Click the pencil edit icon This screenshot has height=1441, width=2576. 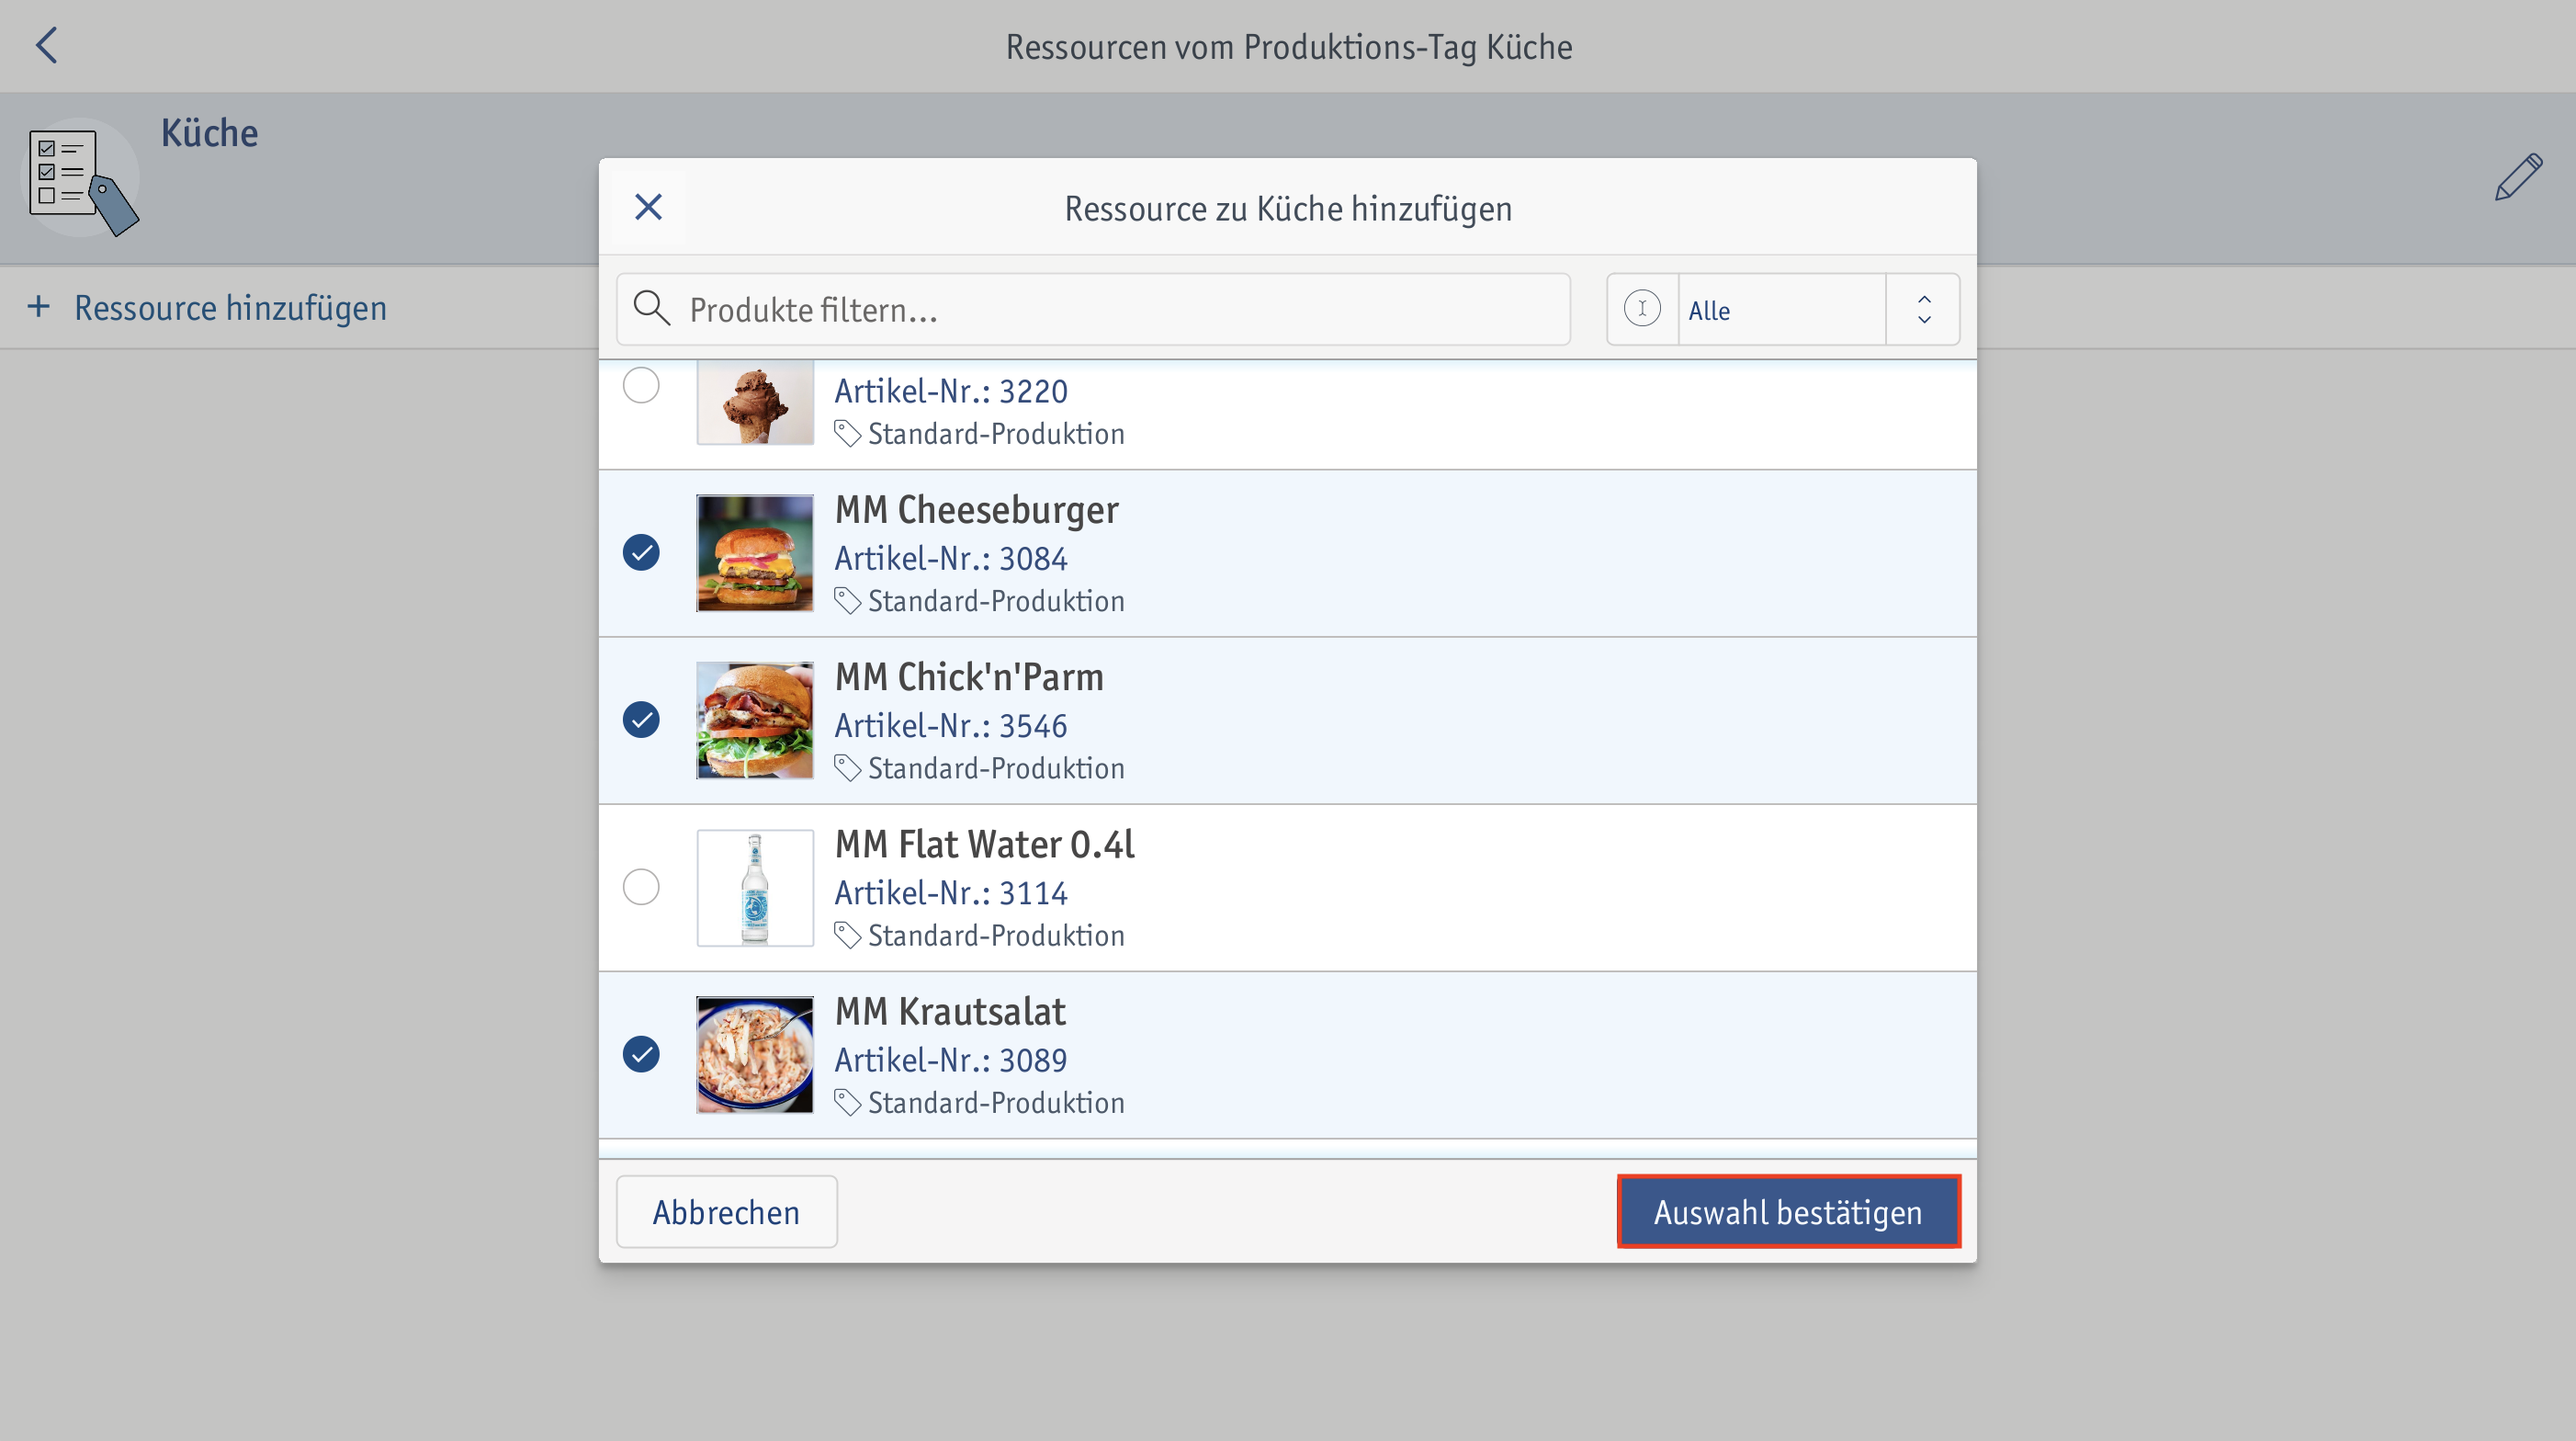pyautogui.click(x=2518, y=177)
